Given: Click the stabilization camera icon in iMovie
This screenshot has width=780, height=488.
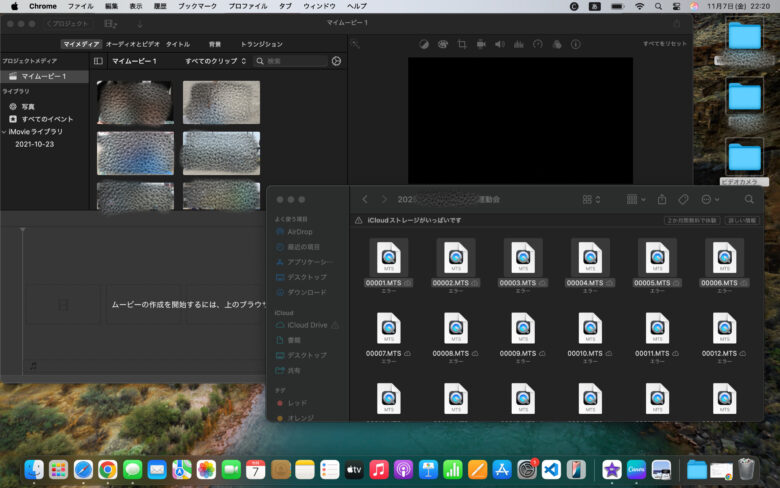Looking at the screenshot, I should click(x=481, y=44).
